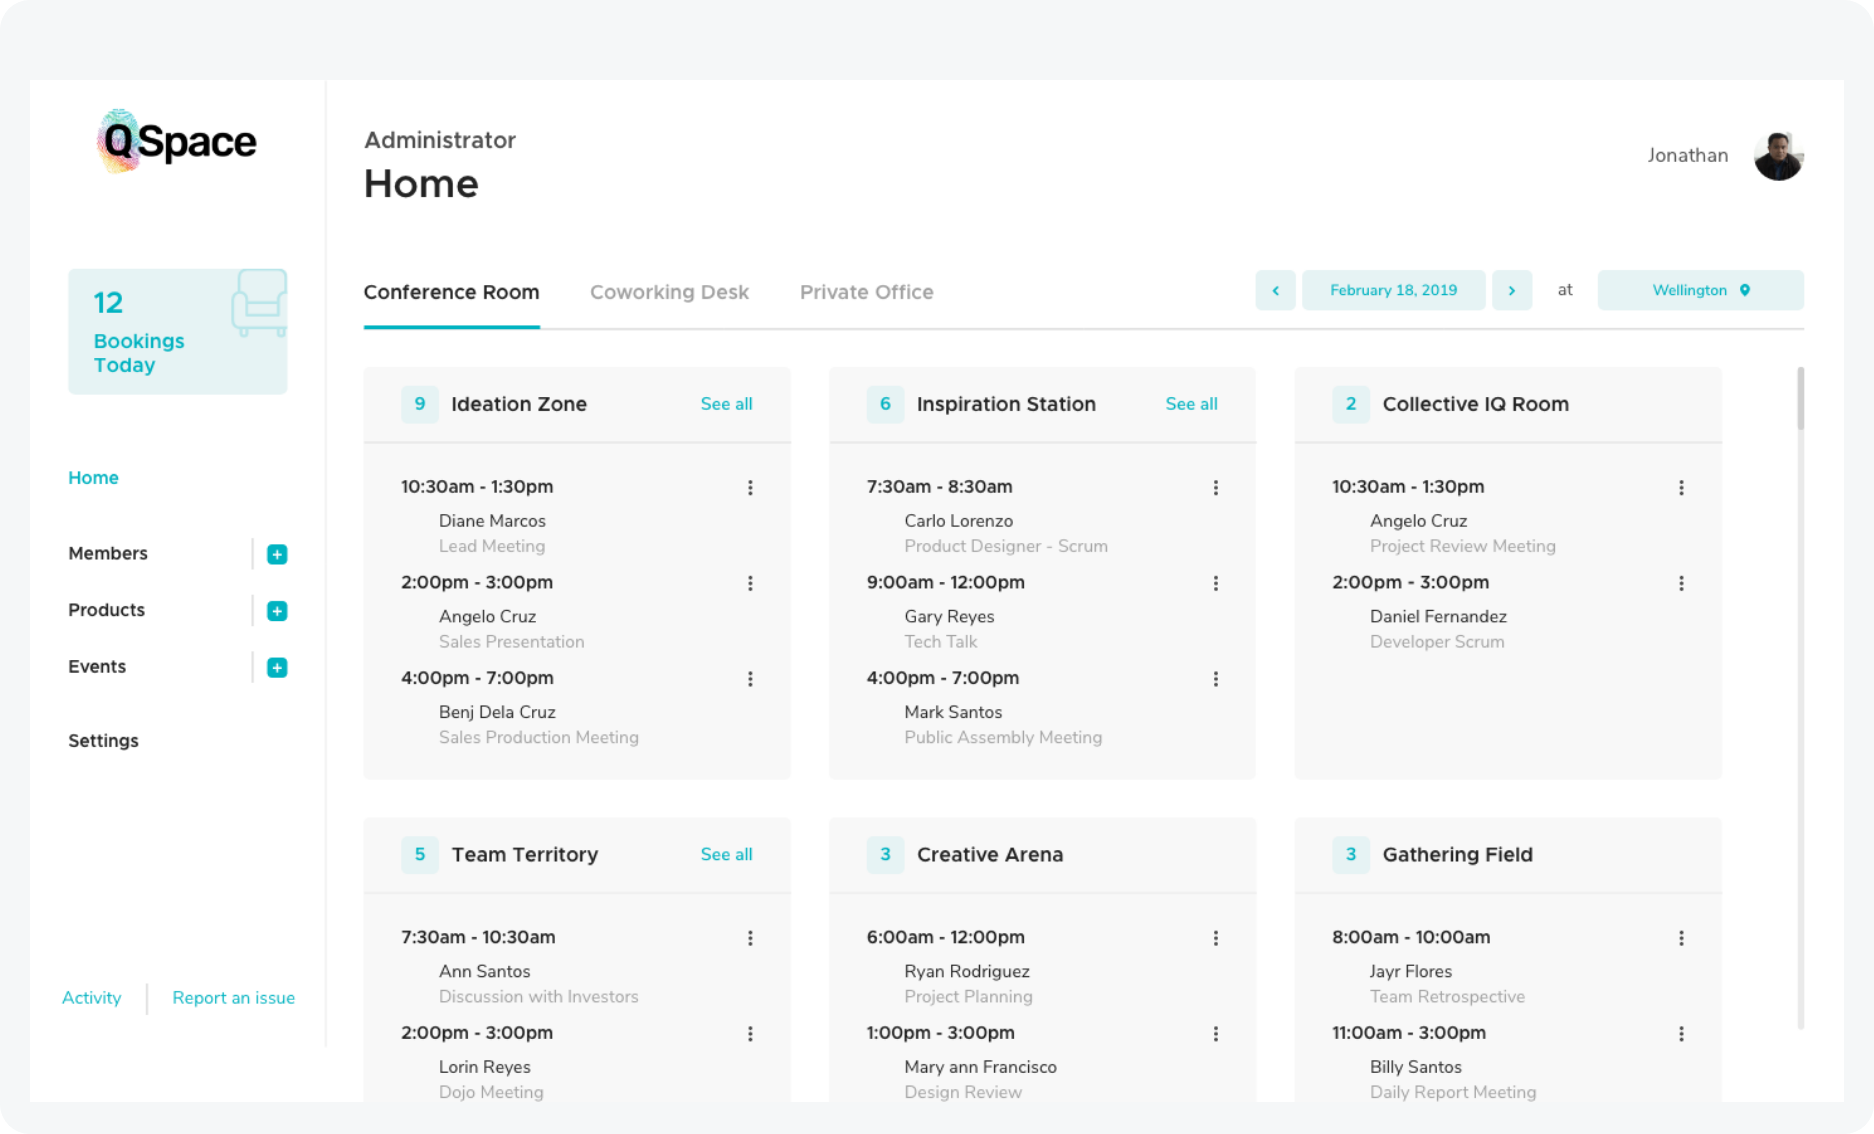Click the 11:00am - 3:00pm time slot
The width and height of the screenshot is (1874, 1134).
[x=1408, y=1033]
